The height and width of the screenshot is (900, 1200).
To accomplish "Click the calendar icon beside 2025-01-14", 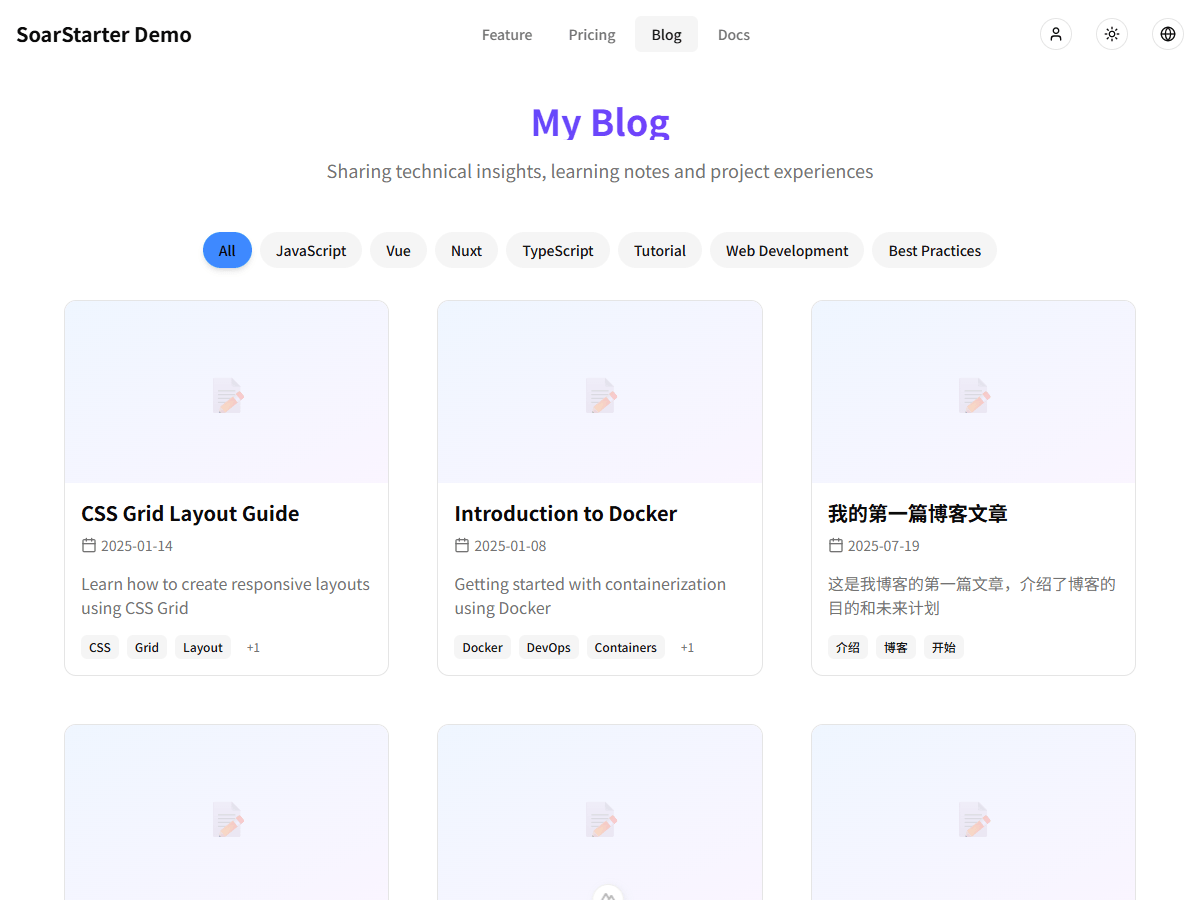I will [x=87, y=545].
